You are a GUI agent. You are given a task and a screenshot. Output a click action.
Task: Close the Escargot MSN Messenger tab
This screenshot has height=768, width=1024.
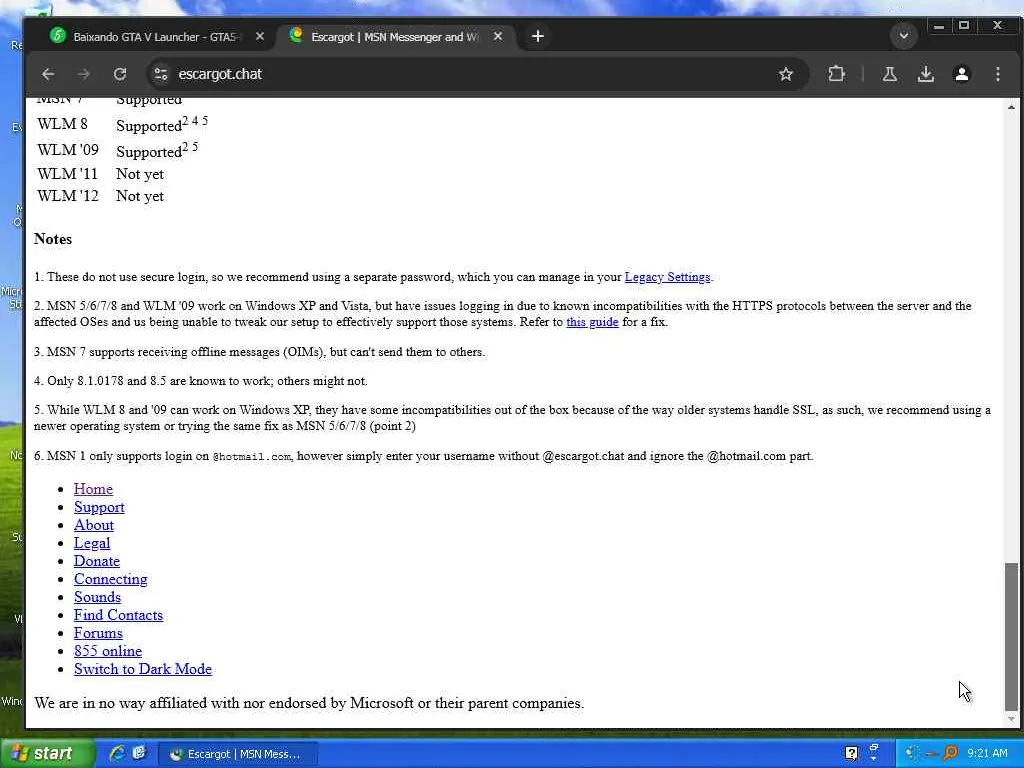(498, 37)
